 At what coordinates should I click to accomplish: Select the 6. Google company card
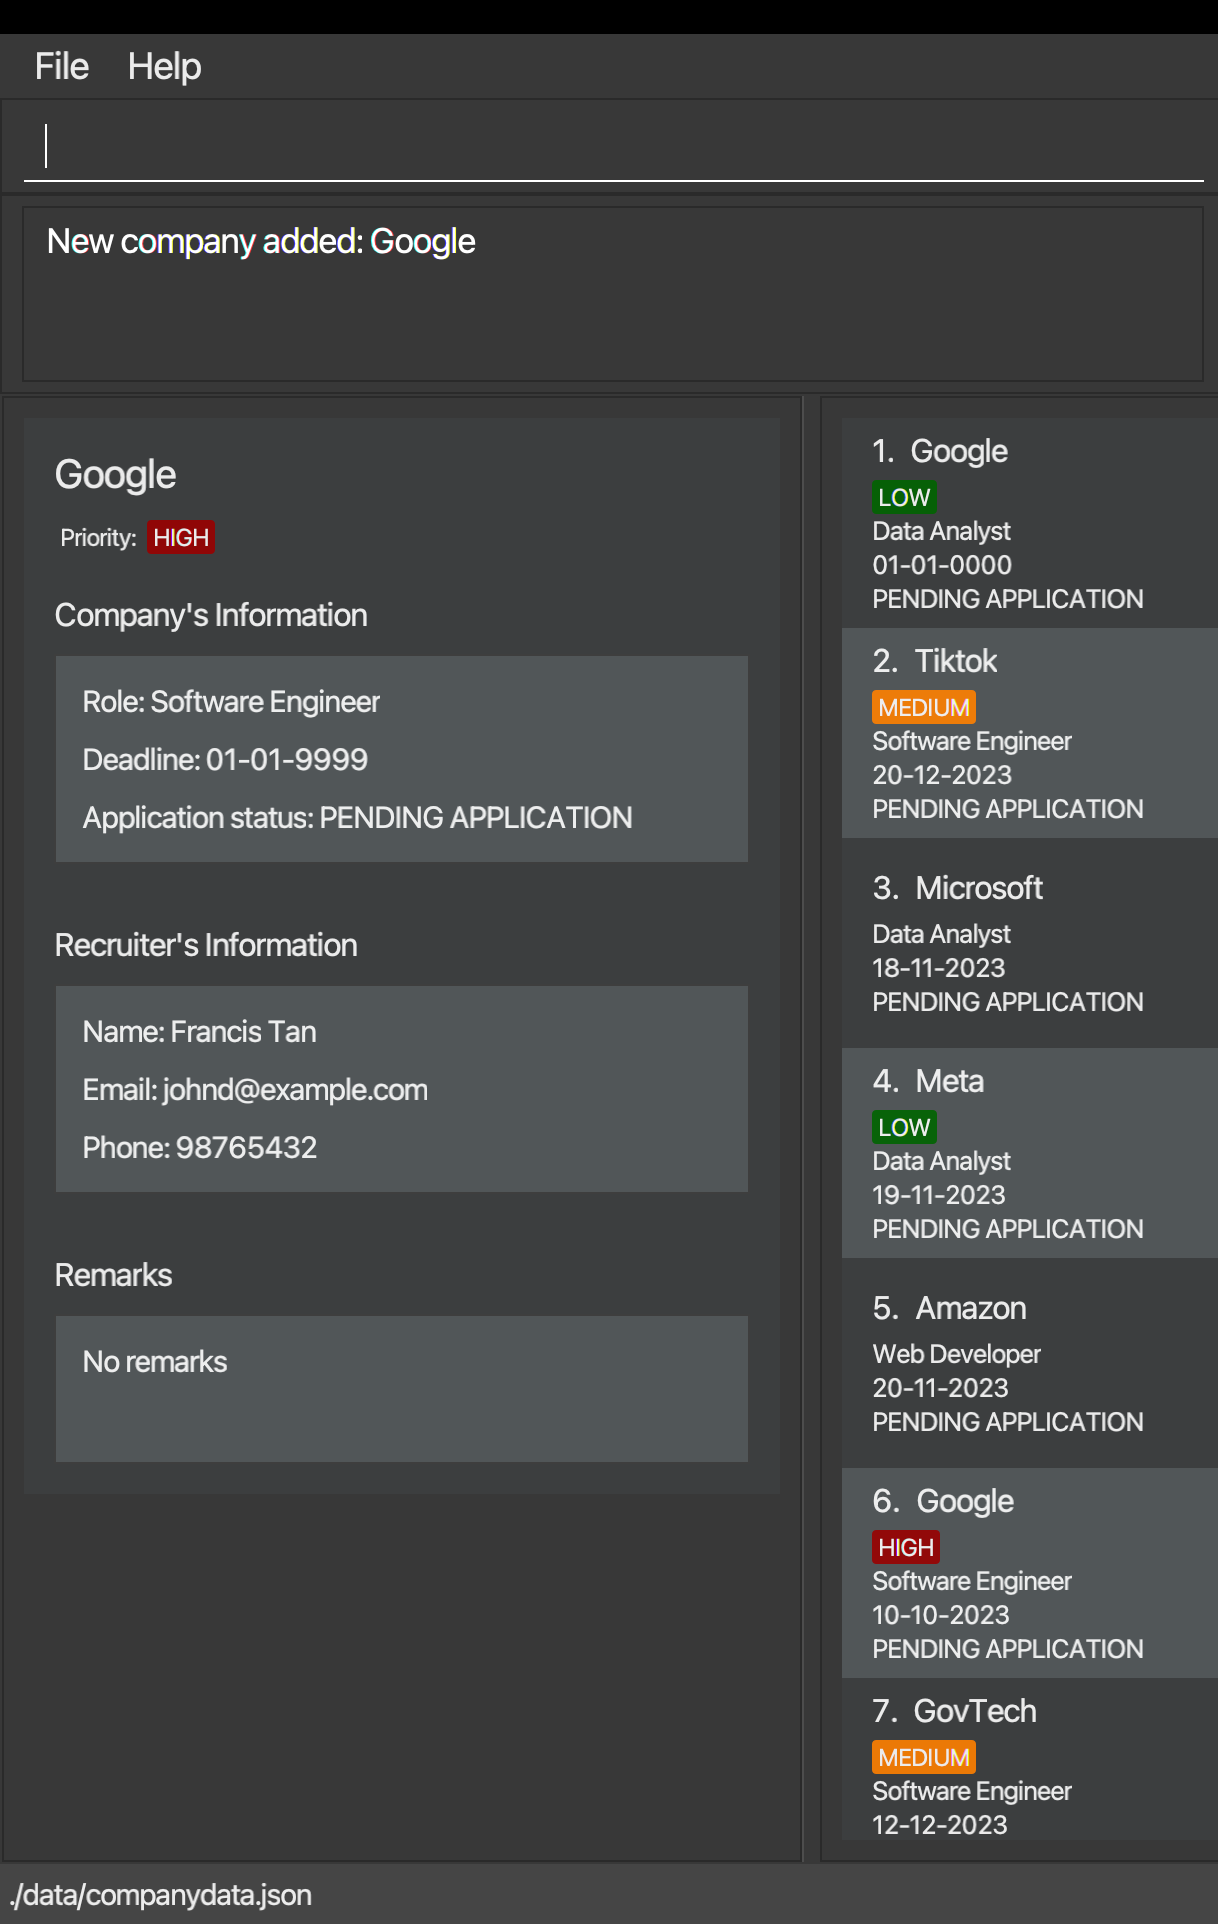pyautogui.click(x=1029, y=1573)
